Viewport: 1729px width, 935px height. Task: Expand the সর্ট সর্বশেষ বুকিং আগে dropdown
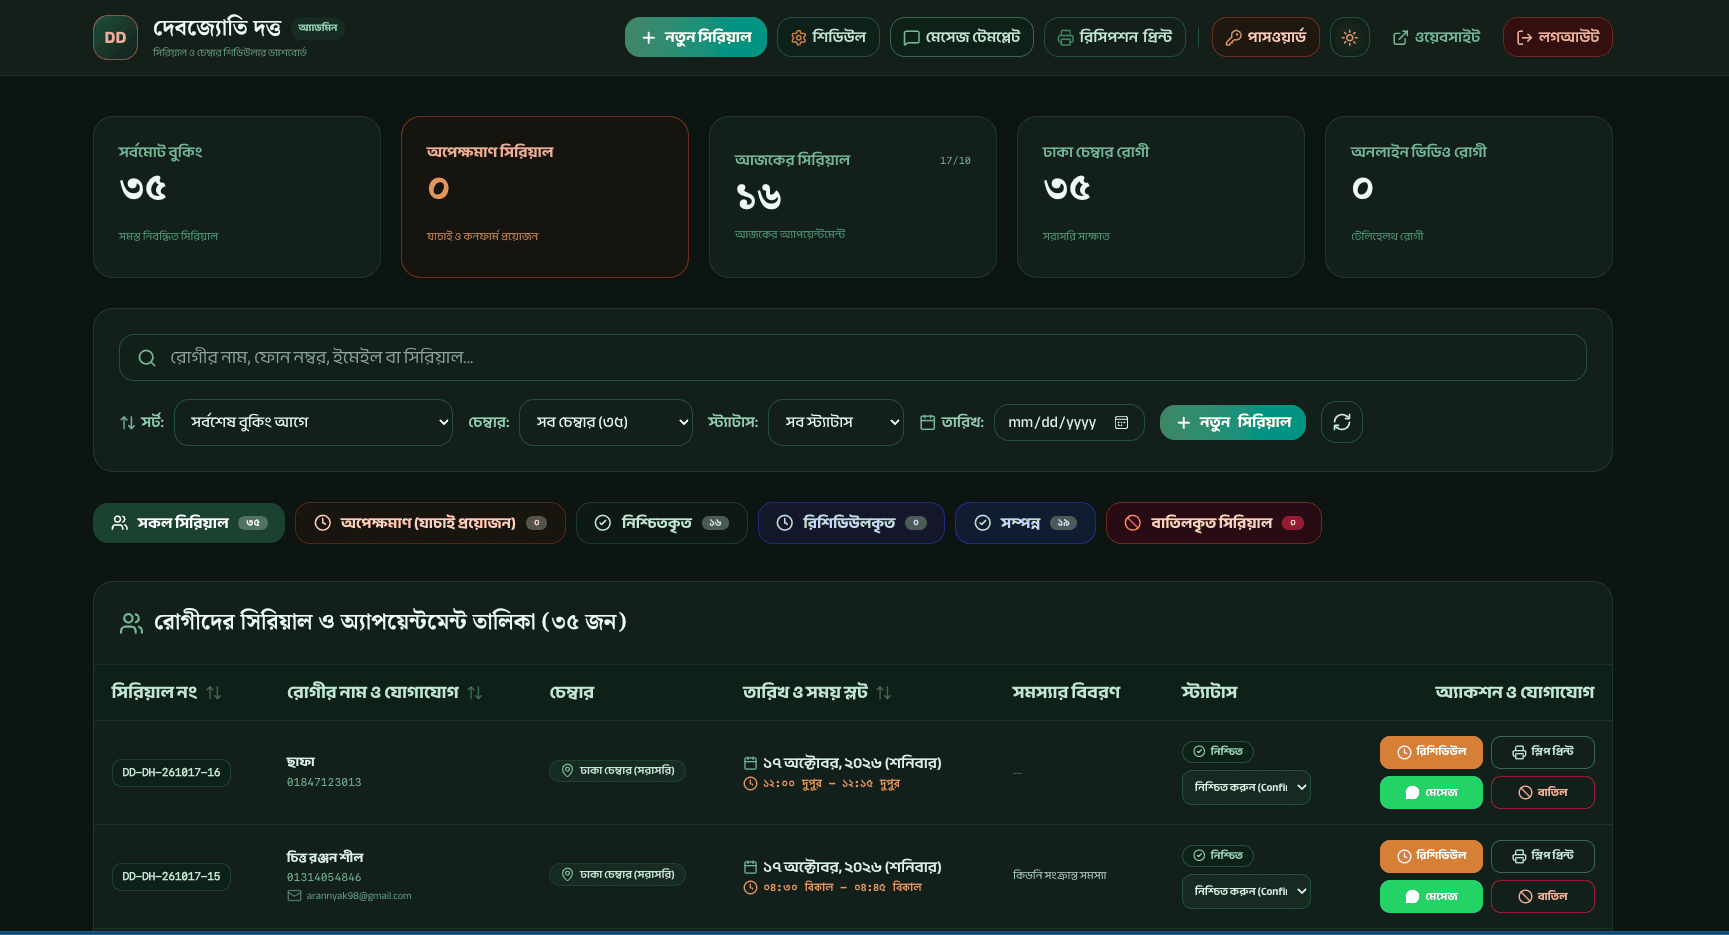[x=313, y=422]
